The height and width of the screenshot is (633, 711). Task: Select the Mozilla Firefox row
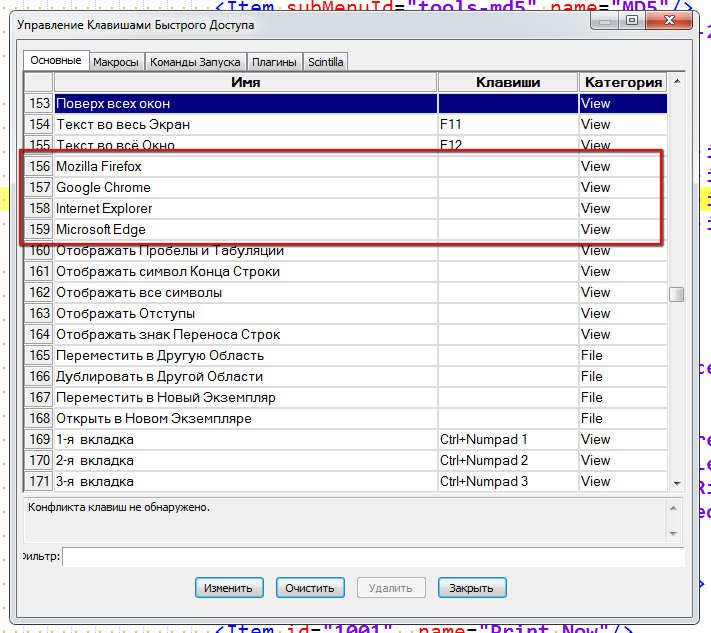[x=346, y=166]
